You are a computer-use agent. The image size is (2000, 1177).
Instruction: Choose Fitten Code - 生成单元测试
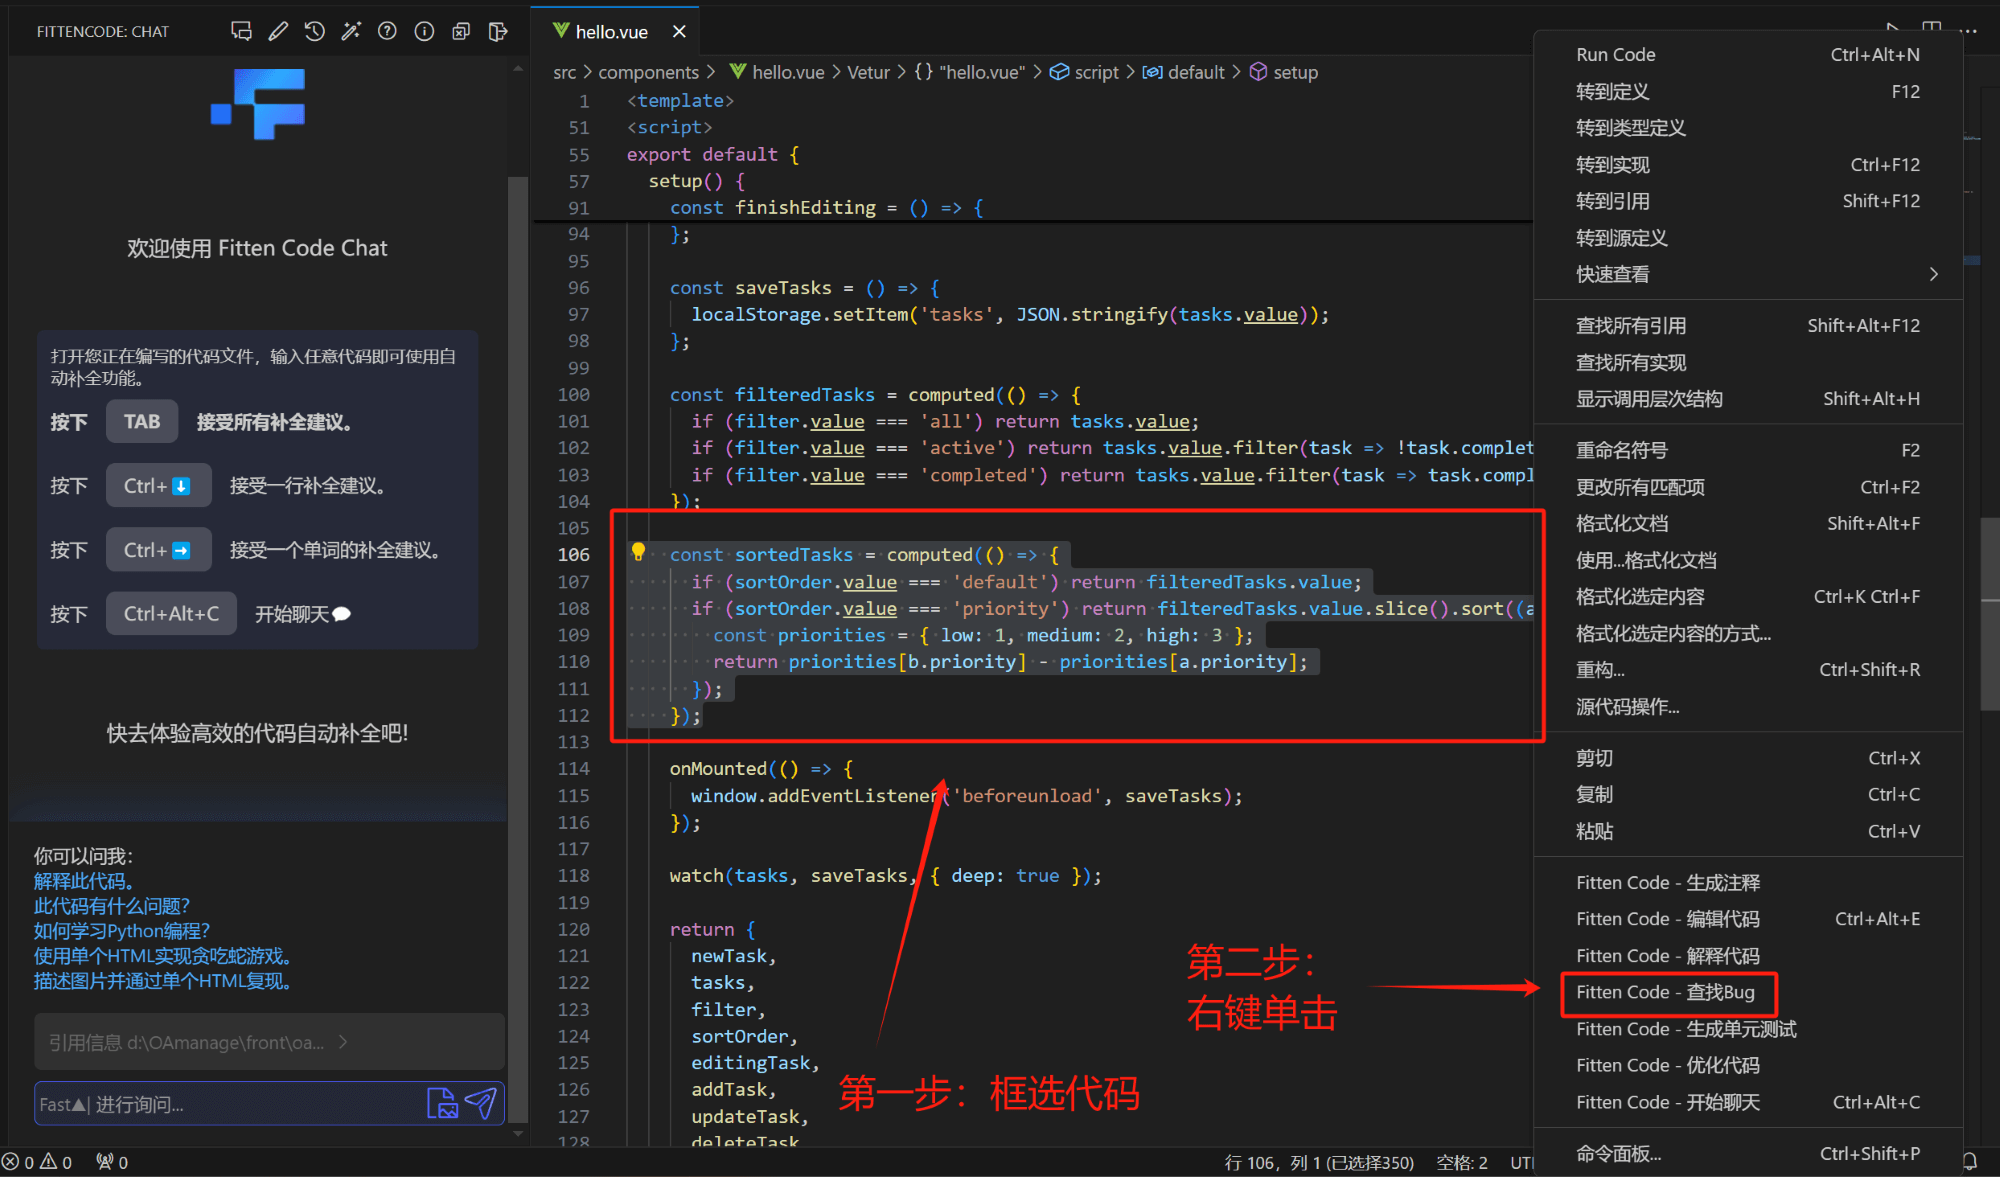(x=1748, y=1029)
